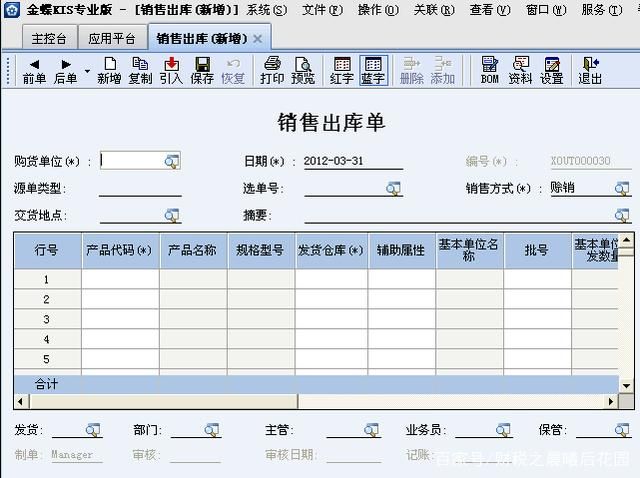Screen dimensions: 640x478
Task: Open lookup for 交货地点 field
Action: tap(172, 216)
